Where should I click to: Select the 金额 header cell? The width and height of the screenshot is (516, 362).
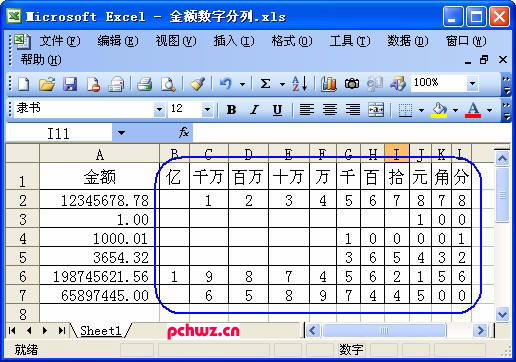tap(99, 177)
